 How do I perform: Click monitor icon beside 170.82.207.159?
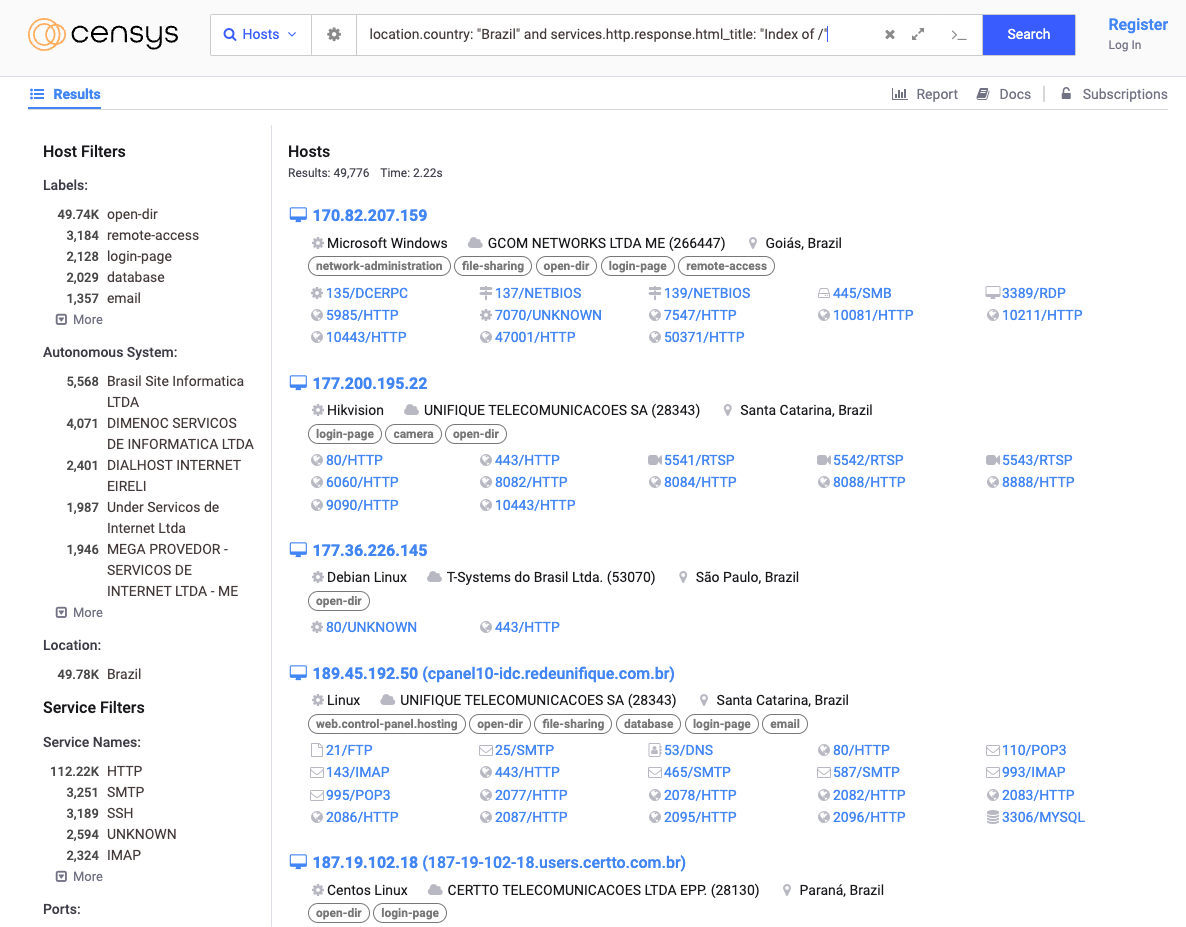298,215
